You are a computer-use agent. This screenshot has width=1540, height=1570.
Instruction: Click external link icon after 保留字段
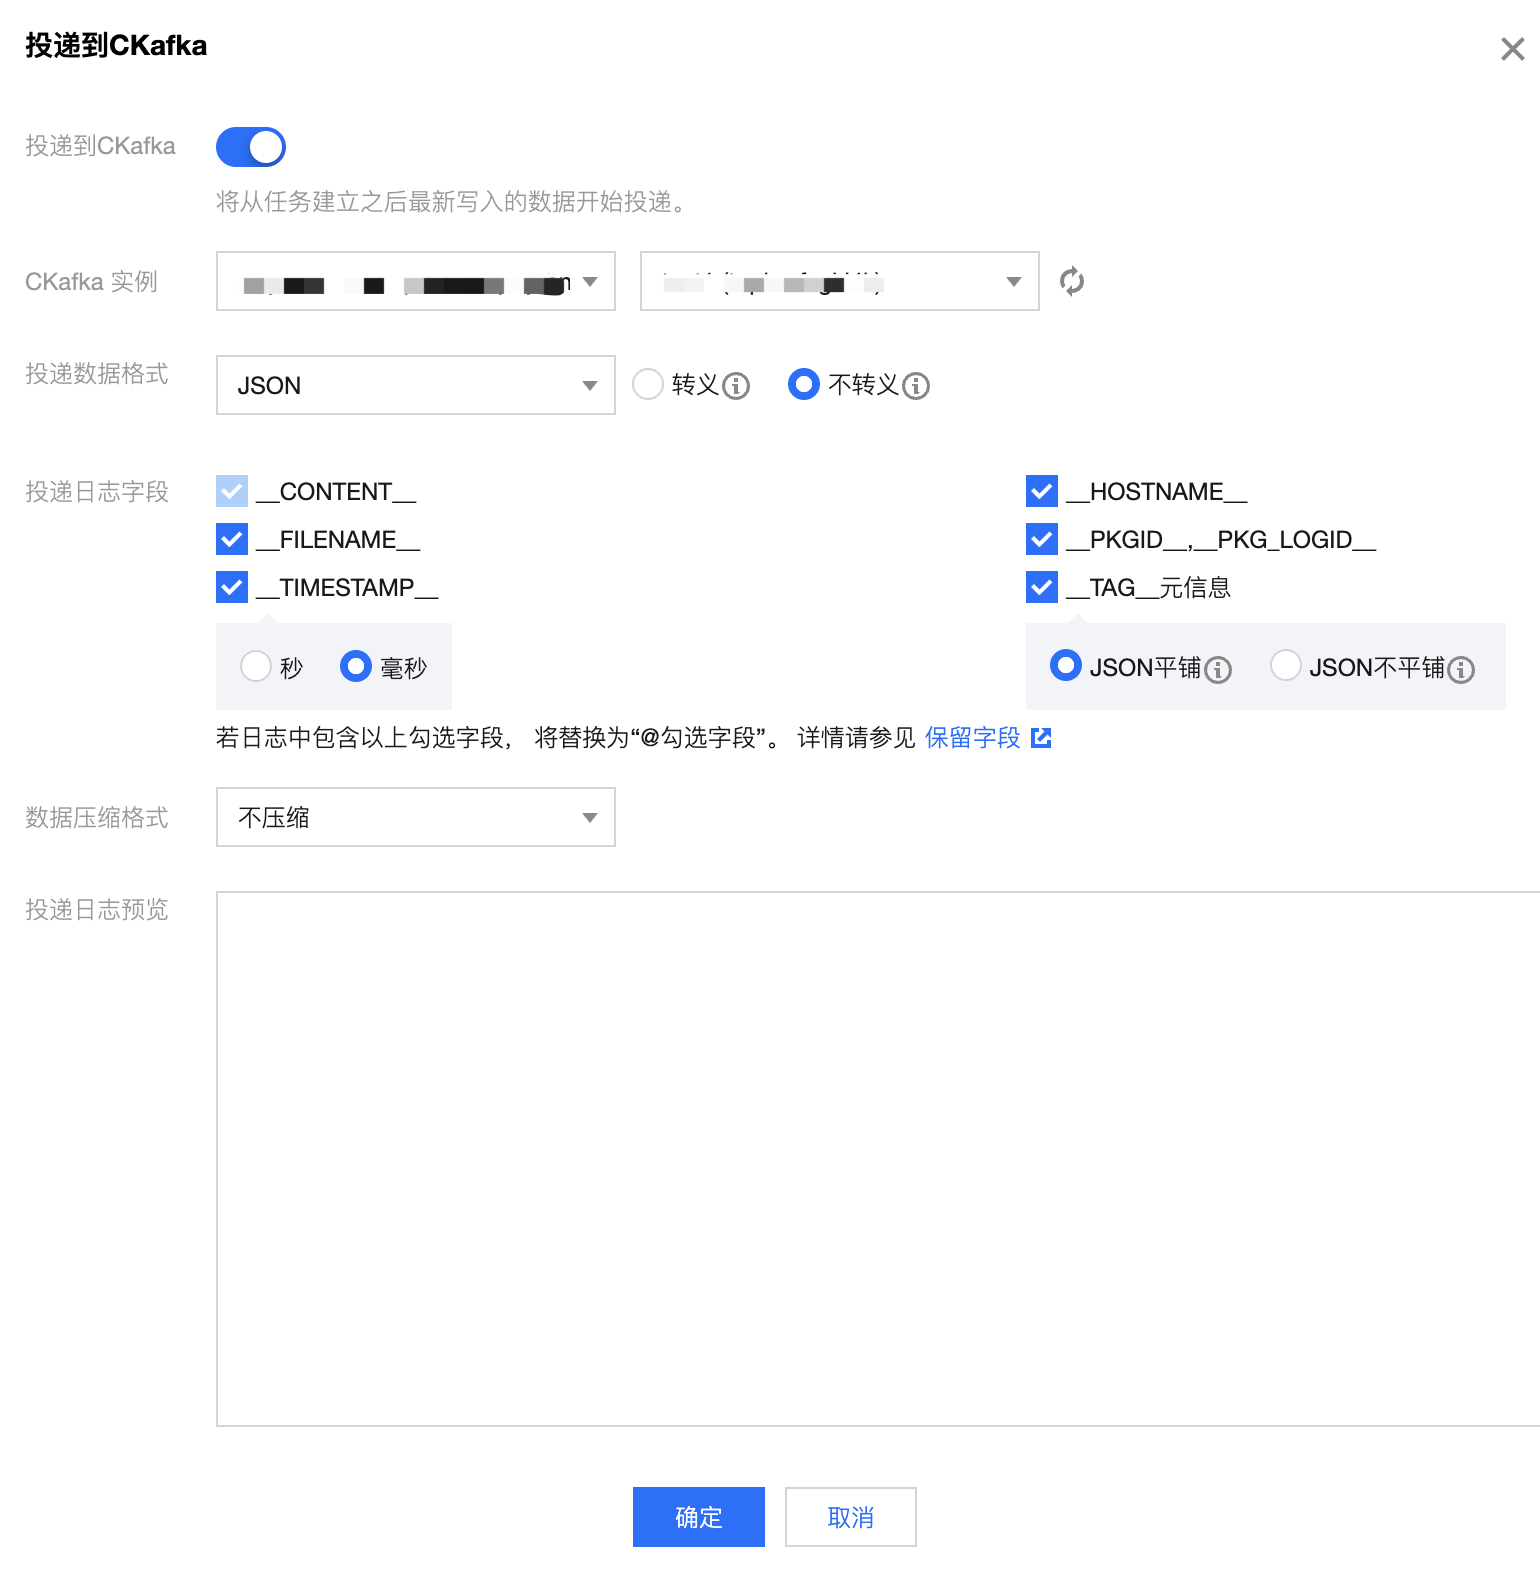pos(1041,738)
